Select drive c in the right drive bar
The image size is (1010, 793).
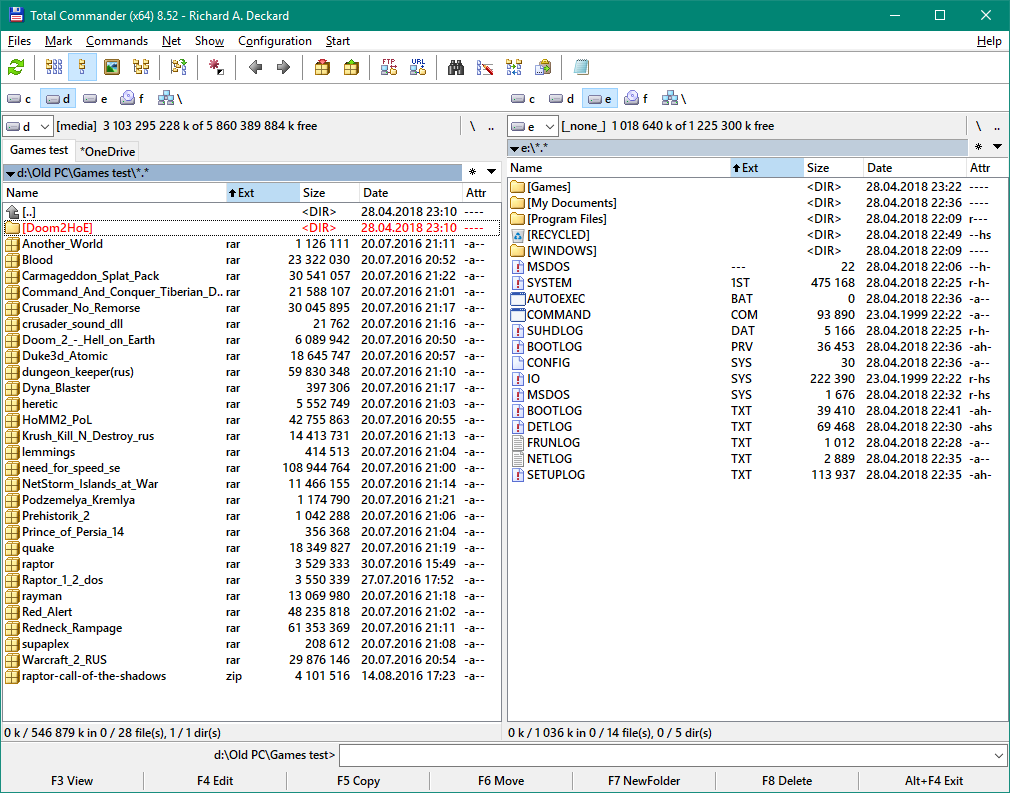tap(523, 99)
